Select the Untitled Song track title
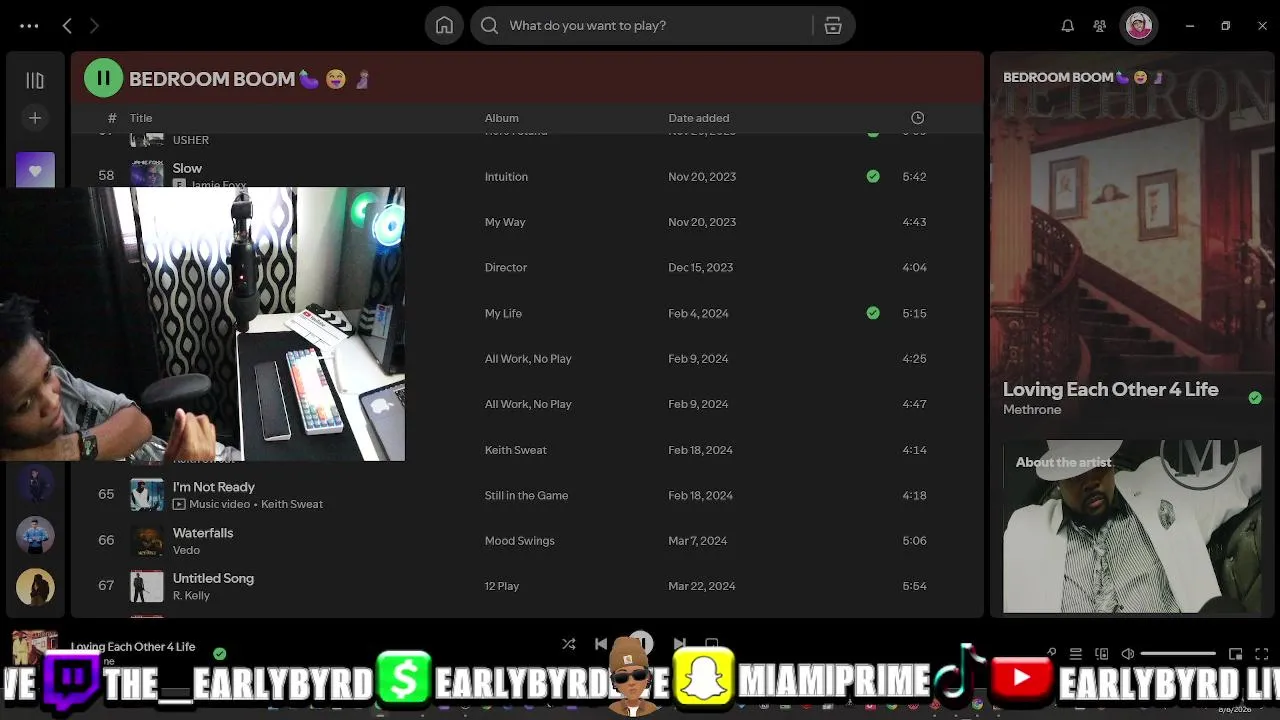This screenshot has width=1280, height=720. 213,578
